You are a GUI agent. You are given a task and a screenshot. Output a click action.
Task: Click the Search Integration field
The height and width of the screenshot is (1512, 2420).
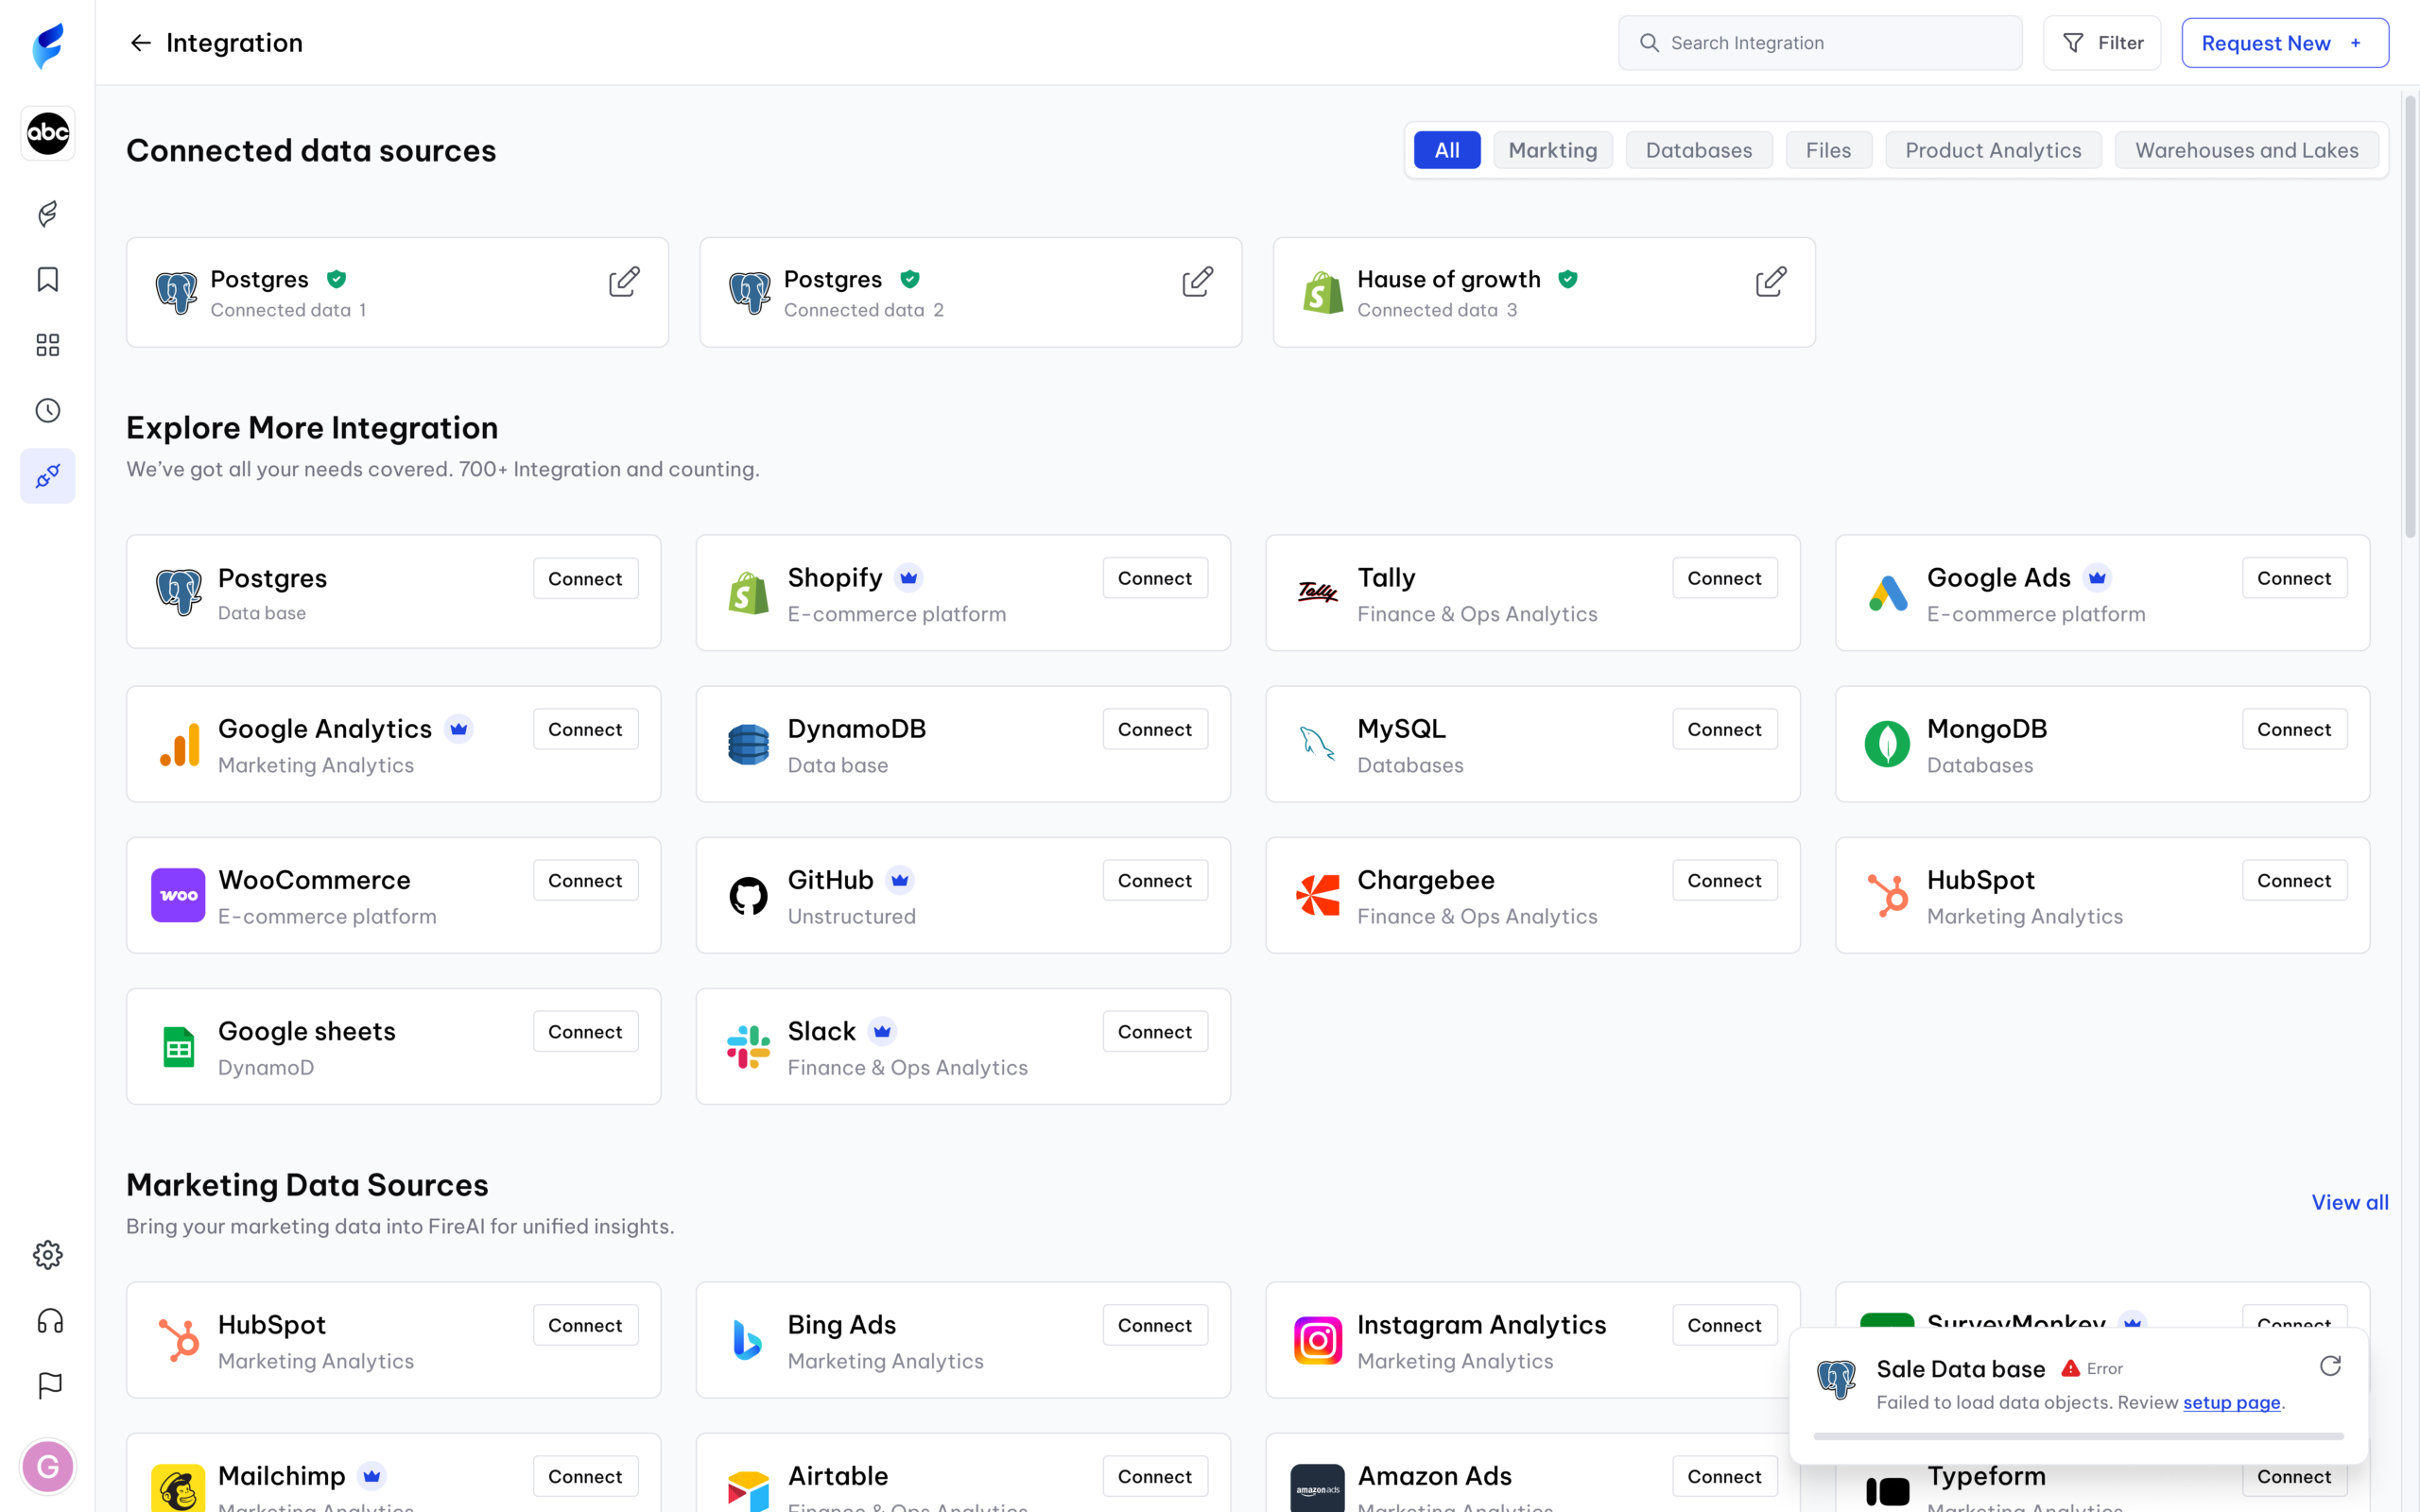click(1820, 43)
